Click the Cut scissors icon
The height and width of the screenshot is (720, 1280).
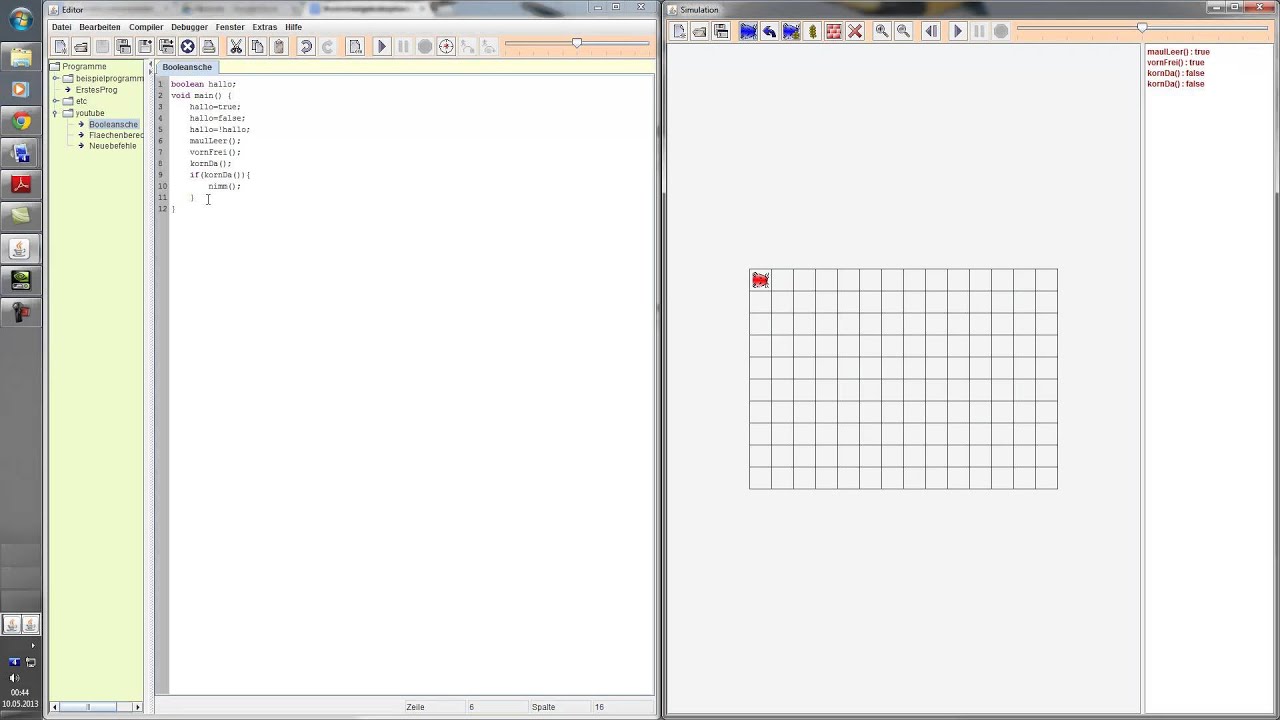click(x=236, y=46)
